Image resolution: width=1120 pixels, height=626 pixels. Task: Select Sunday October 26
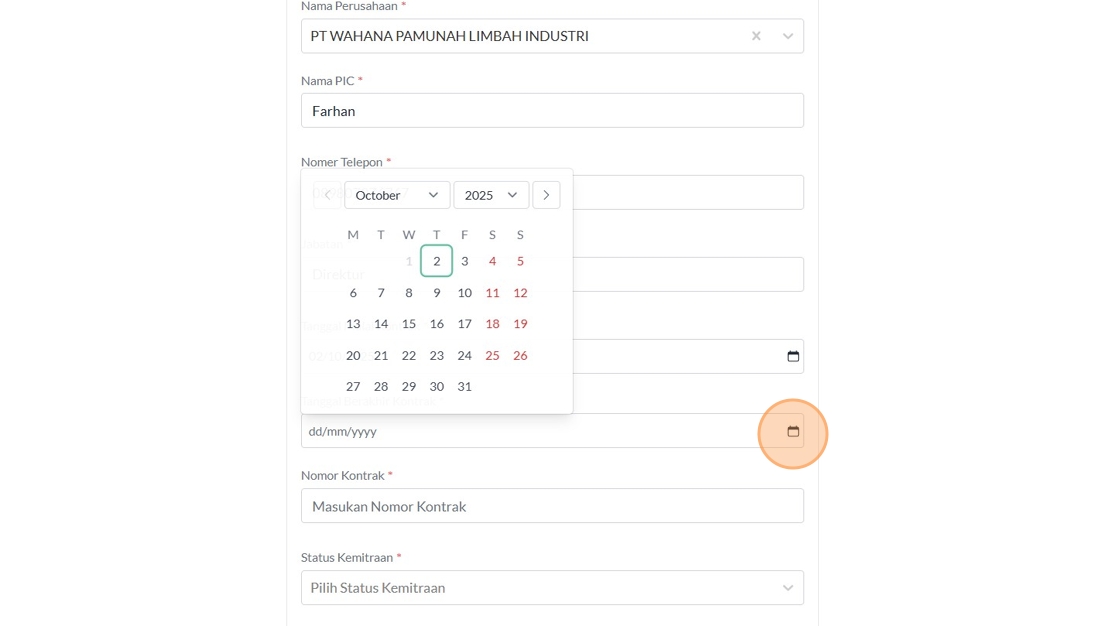point(520,355)
